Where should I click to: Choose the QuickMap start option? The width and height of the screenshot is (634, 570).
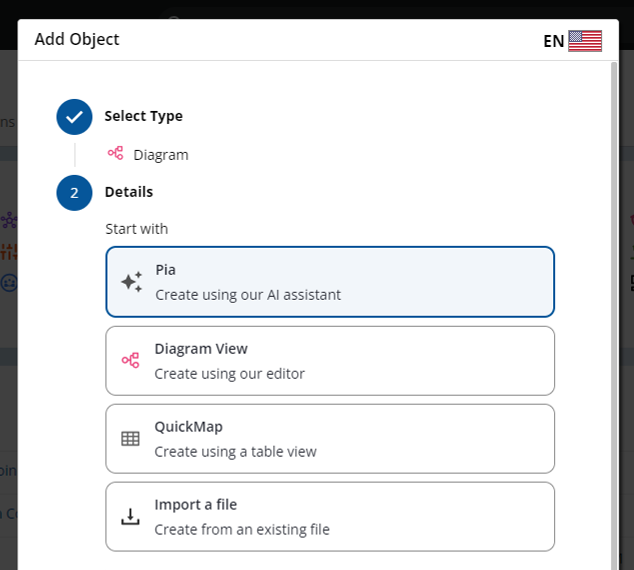(x=330, y=438)
